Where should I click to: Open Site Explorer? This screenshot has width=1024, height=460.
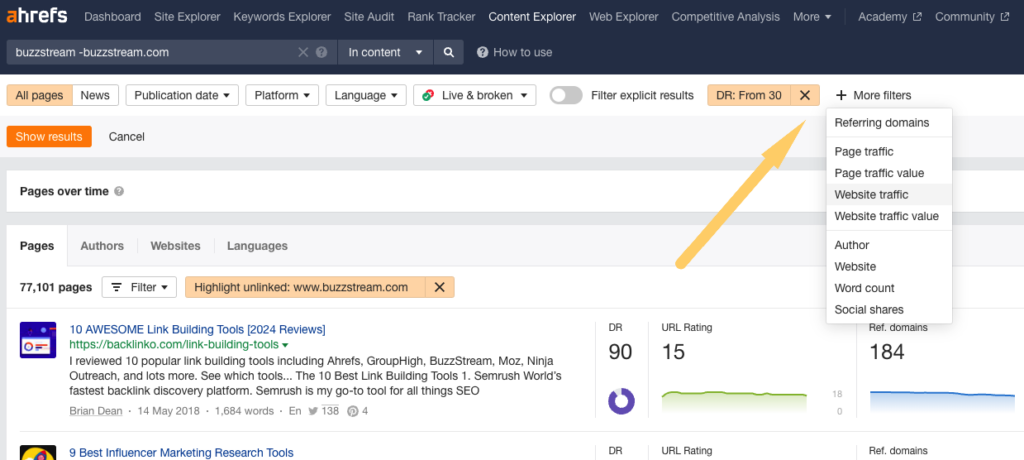click(x=187, y=17)
